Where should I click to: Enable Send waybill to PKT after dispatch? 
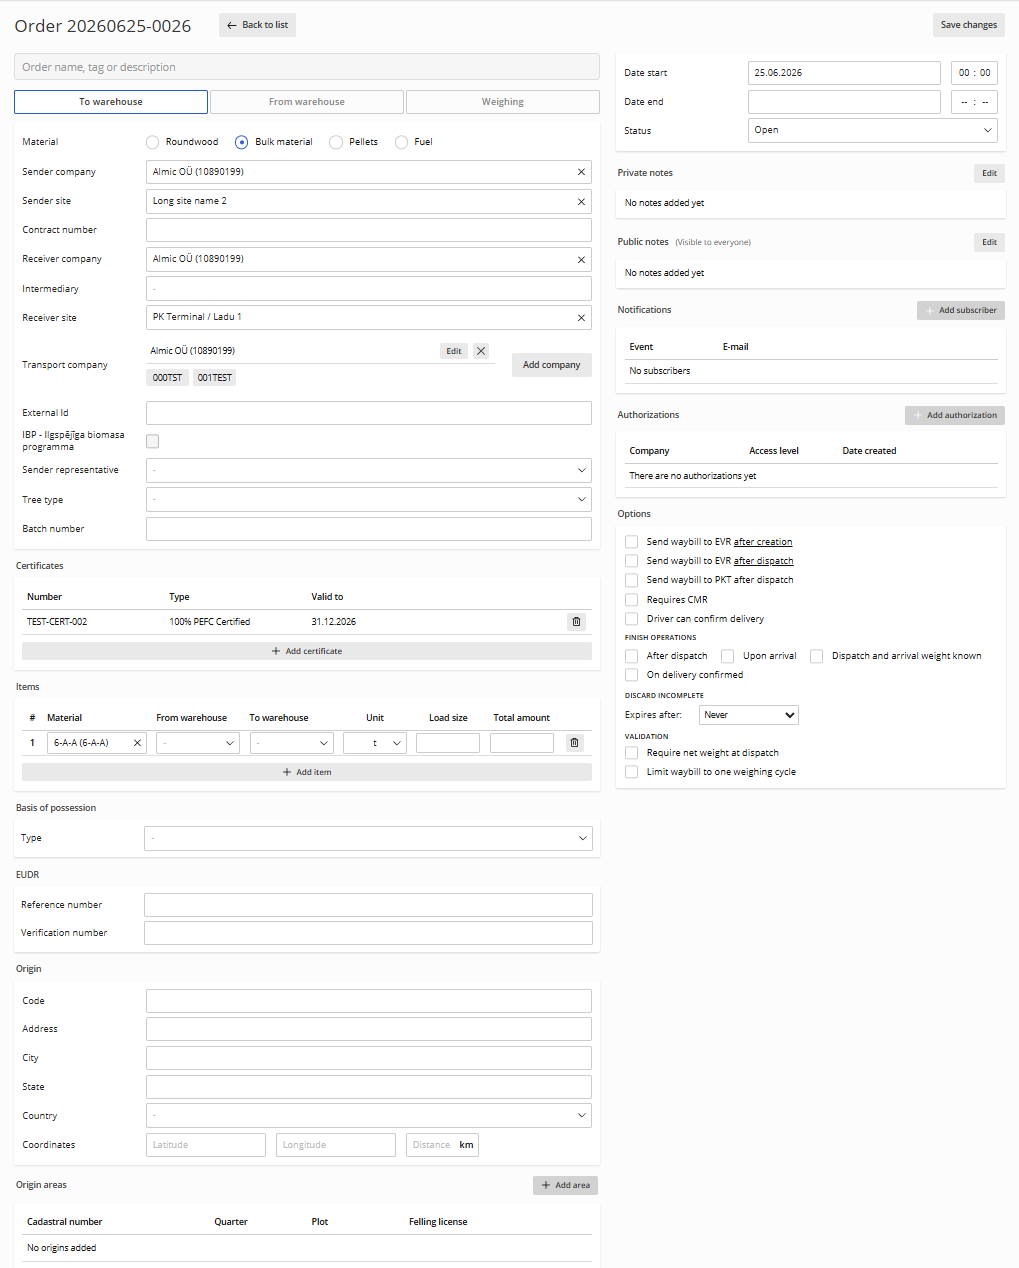(631, 580)
